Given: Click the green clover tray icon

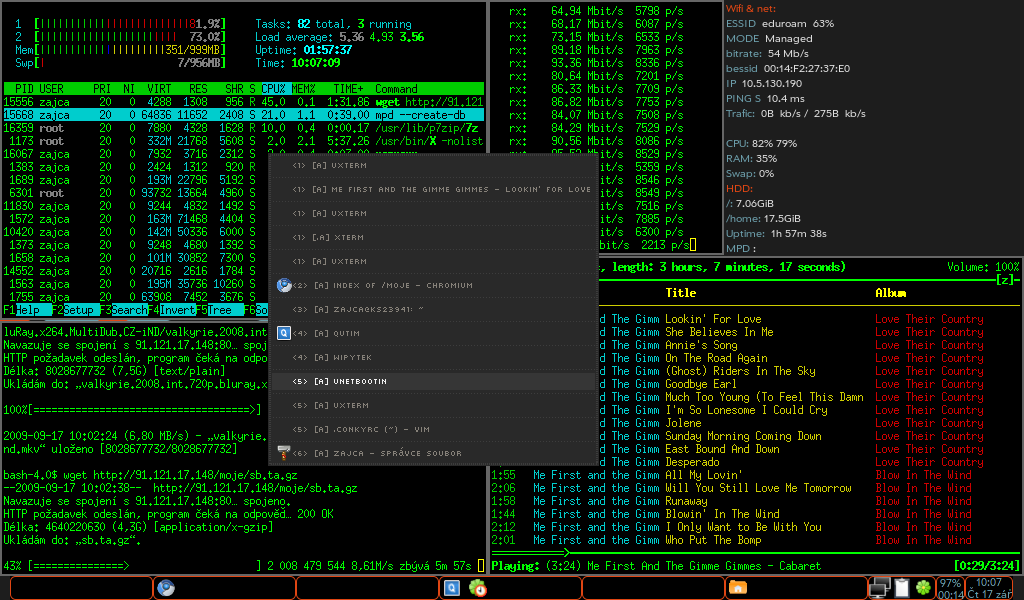Looking at the screenshot, I should tap(923, 588).
